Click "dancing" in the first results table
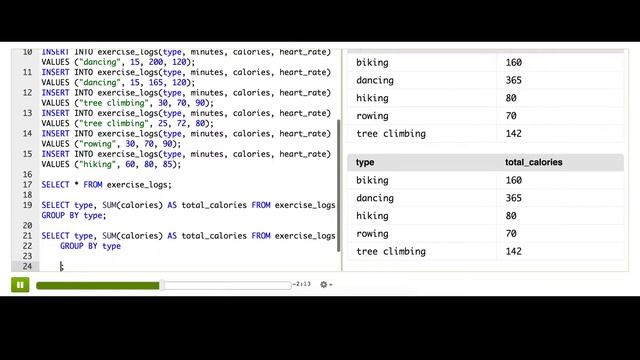This screenshot has height=360, width=640. 375,80
